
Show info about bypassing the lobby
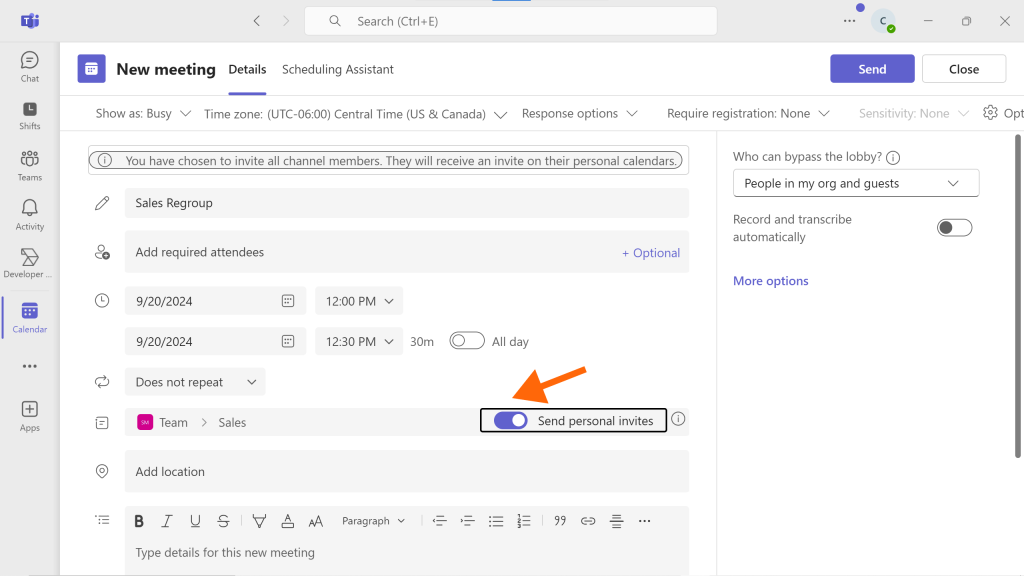pos(893,157)
